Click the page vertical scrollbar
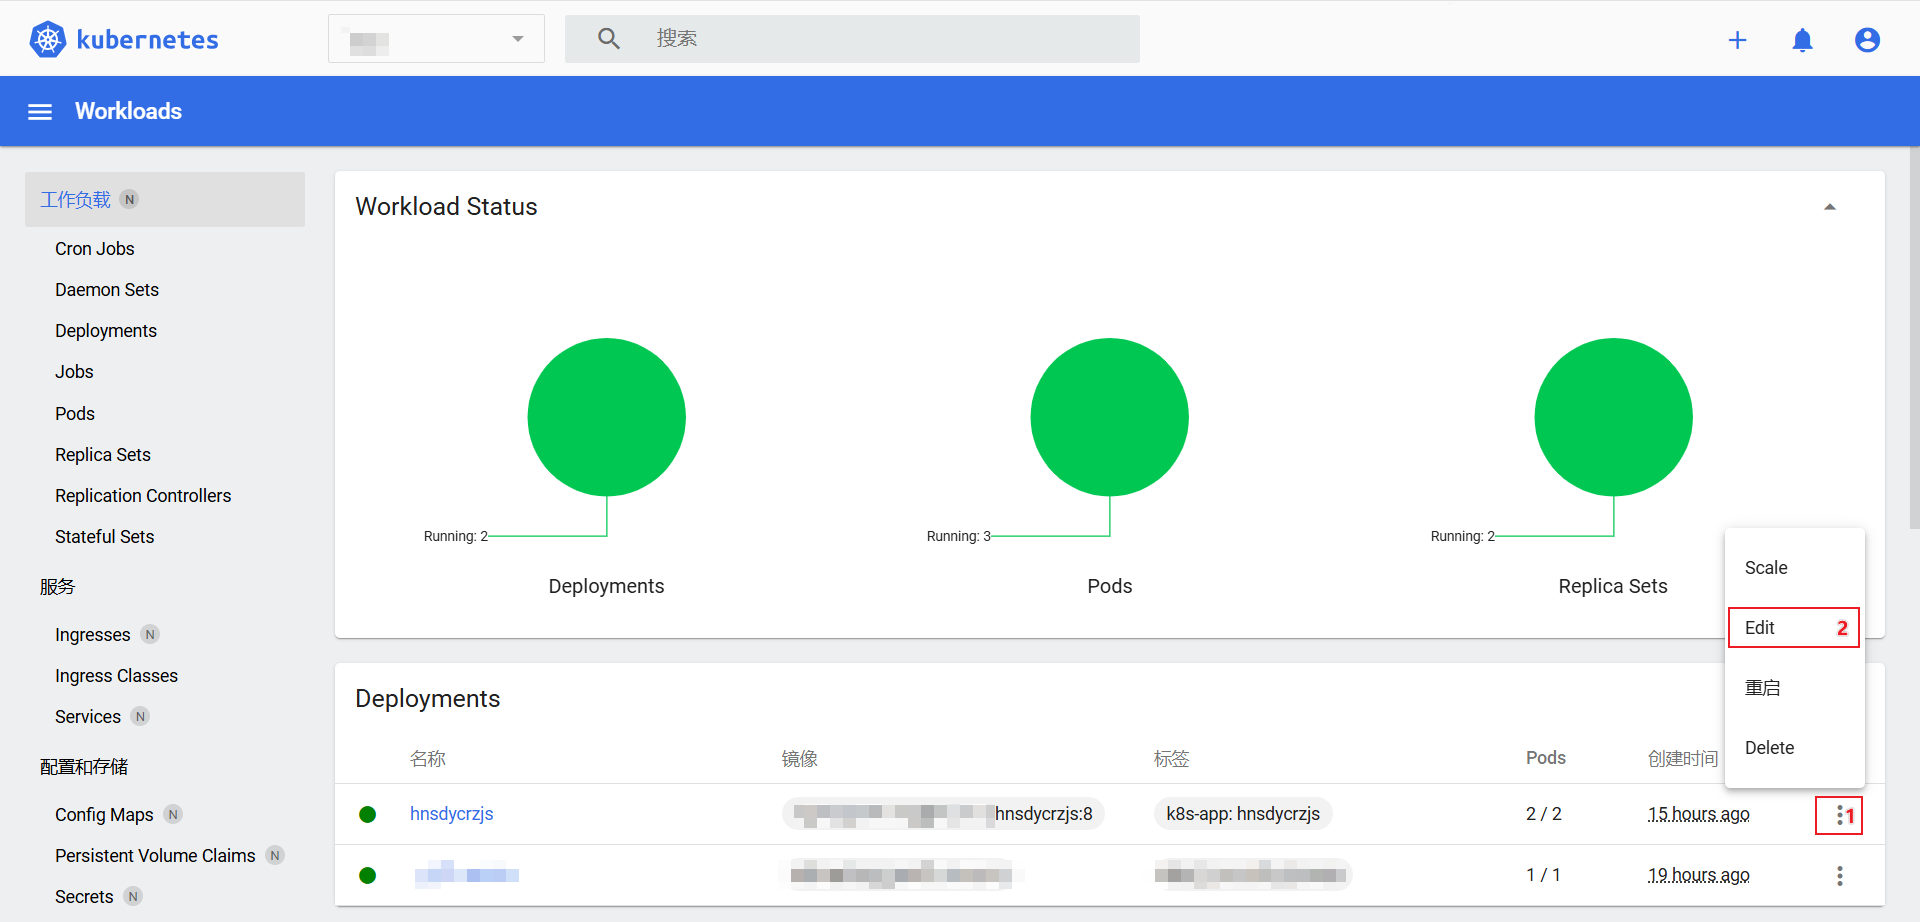The image size is (1920, 922). tap(1914, 340)
